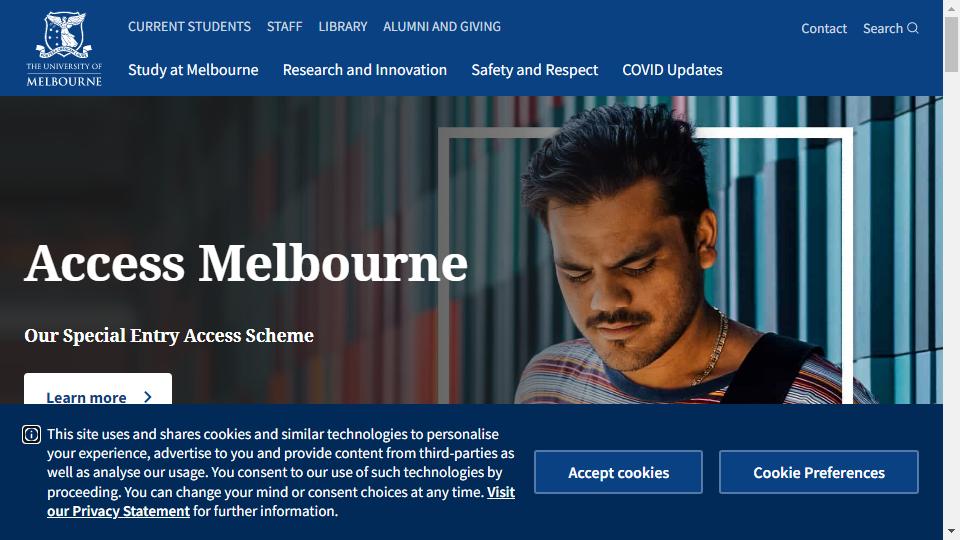Click the cookie notice info icon
This screenshot has width=960, height=540.
[x=31, y=435]
